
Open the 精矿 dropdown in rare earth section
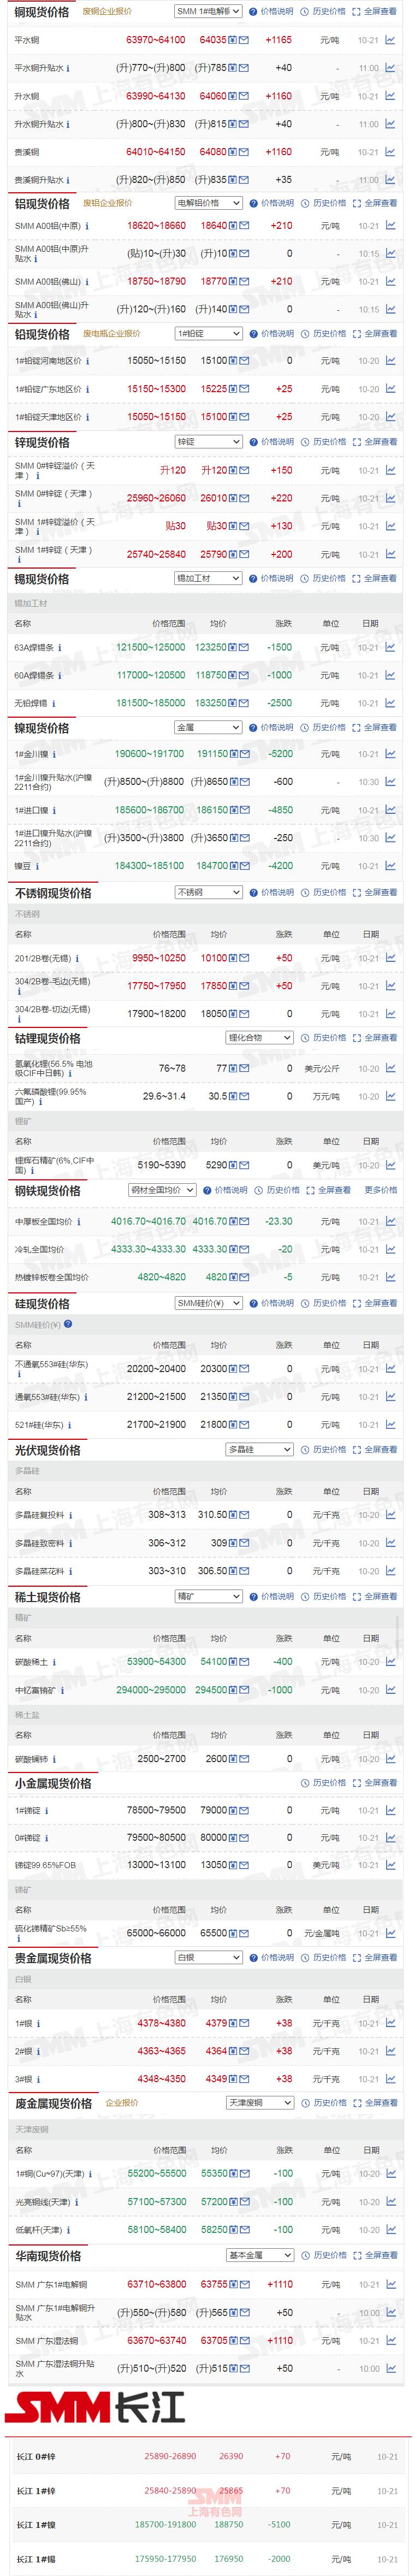point(208,1596)
